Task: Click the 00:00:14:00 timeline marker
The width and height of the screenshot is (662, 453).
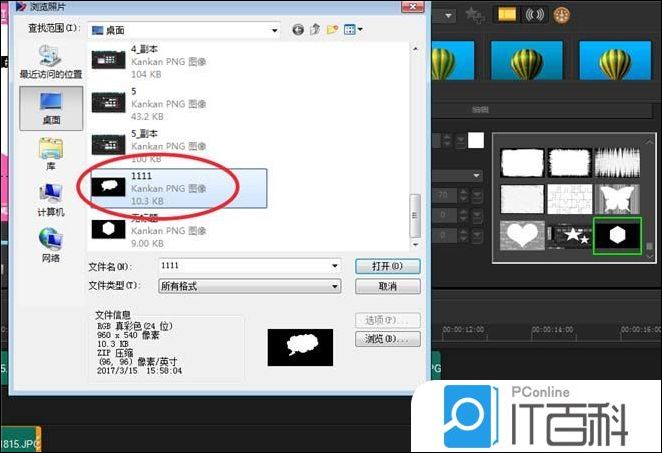Action: coord(552,329)
